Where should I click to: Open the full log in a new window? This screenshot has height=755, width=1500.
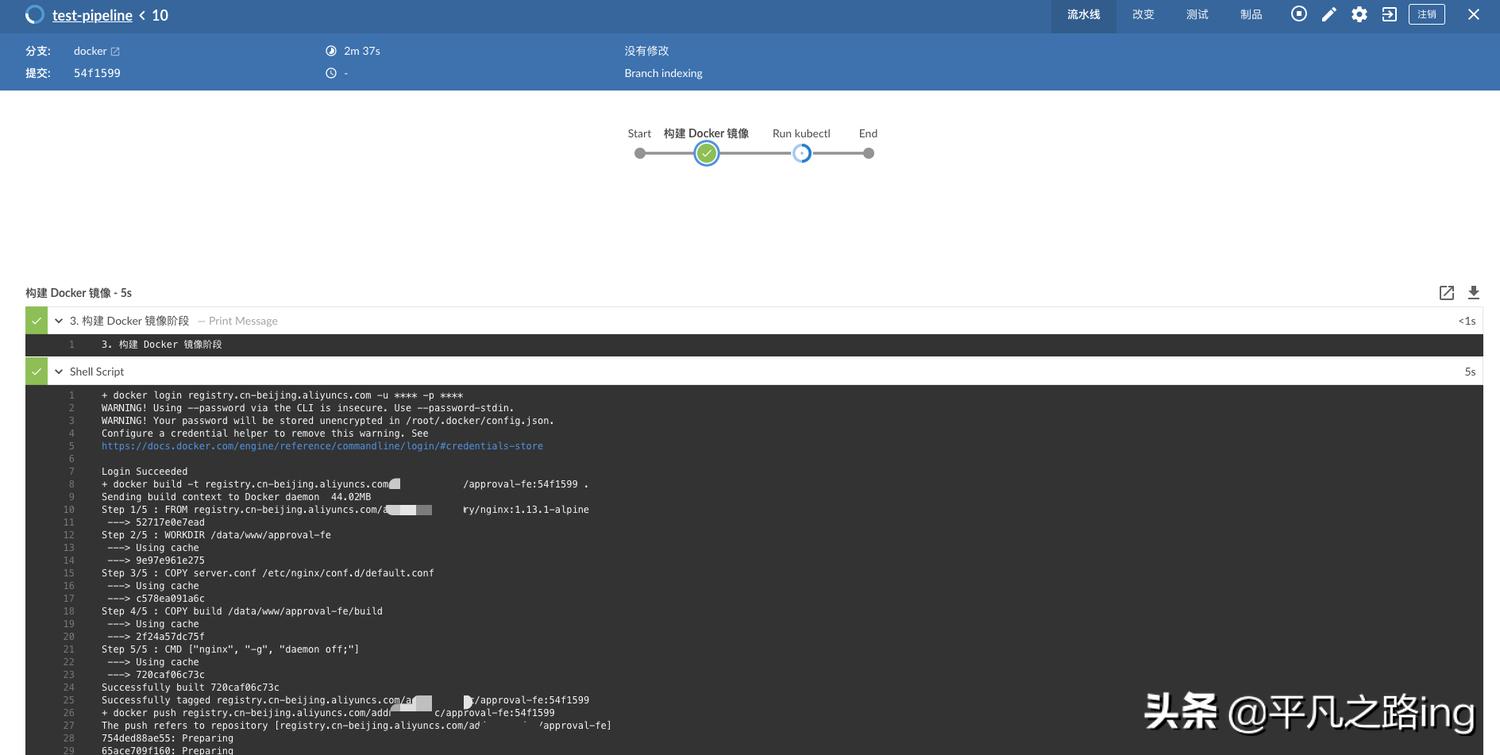(x=1446, y=292)
